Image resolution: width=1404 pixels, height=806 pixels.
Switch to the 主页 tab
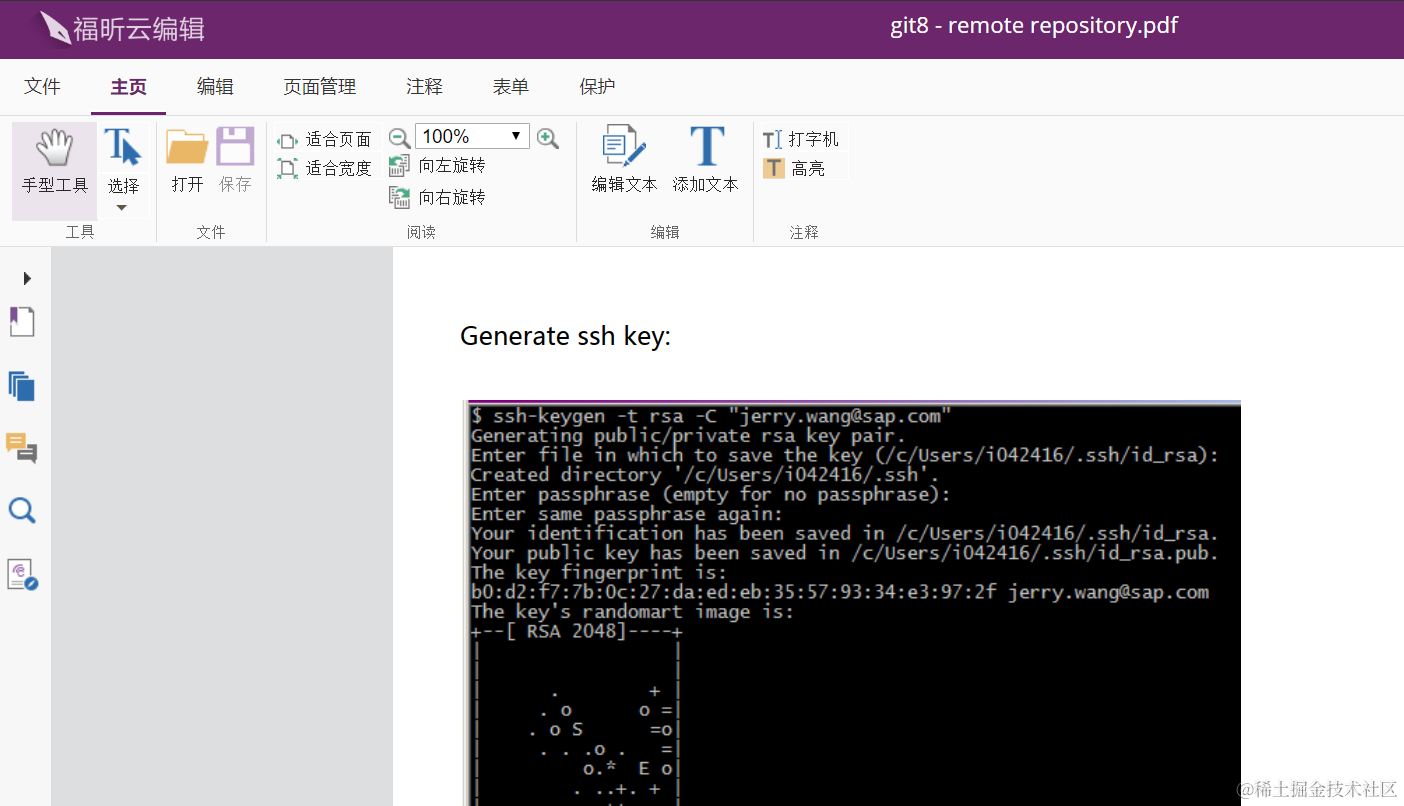coord(128,87)
